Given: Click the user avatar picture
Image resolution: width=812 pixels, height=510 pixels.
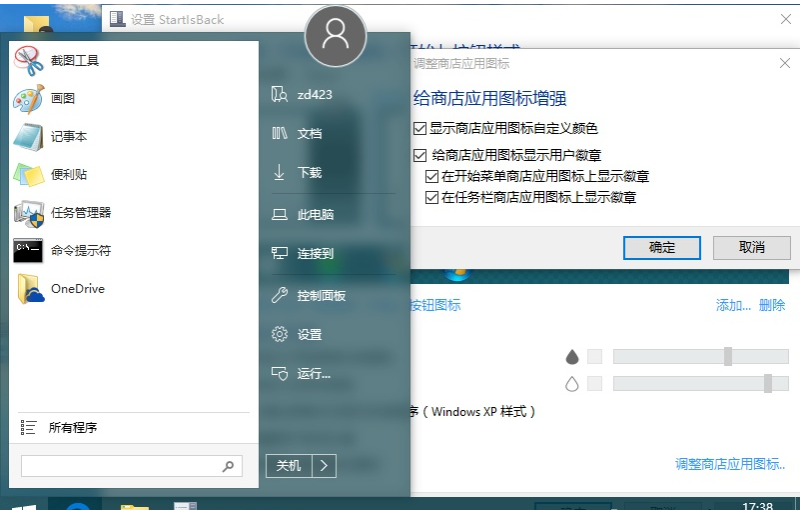Looking at the screenshot, I should 336,36.
